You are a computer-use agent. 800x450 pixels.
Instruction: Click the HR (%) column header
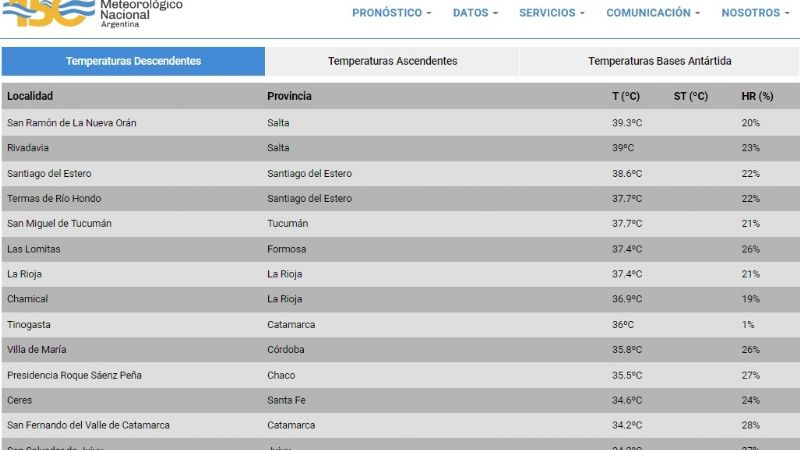(757, 96)
